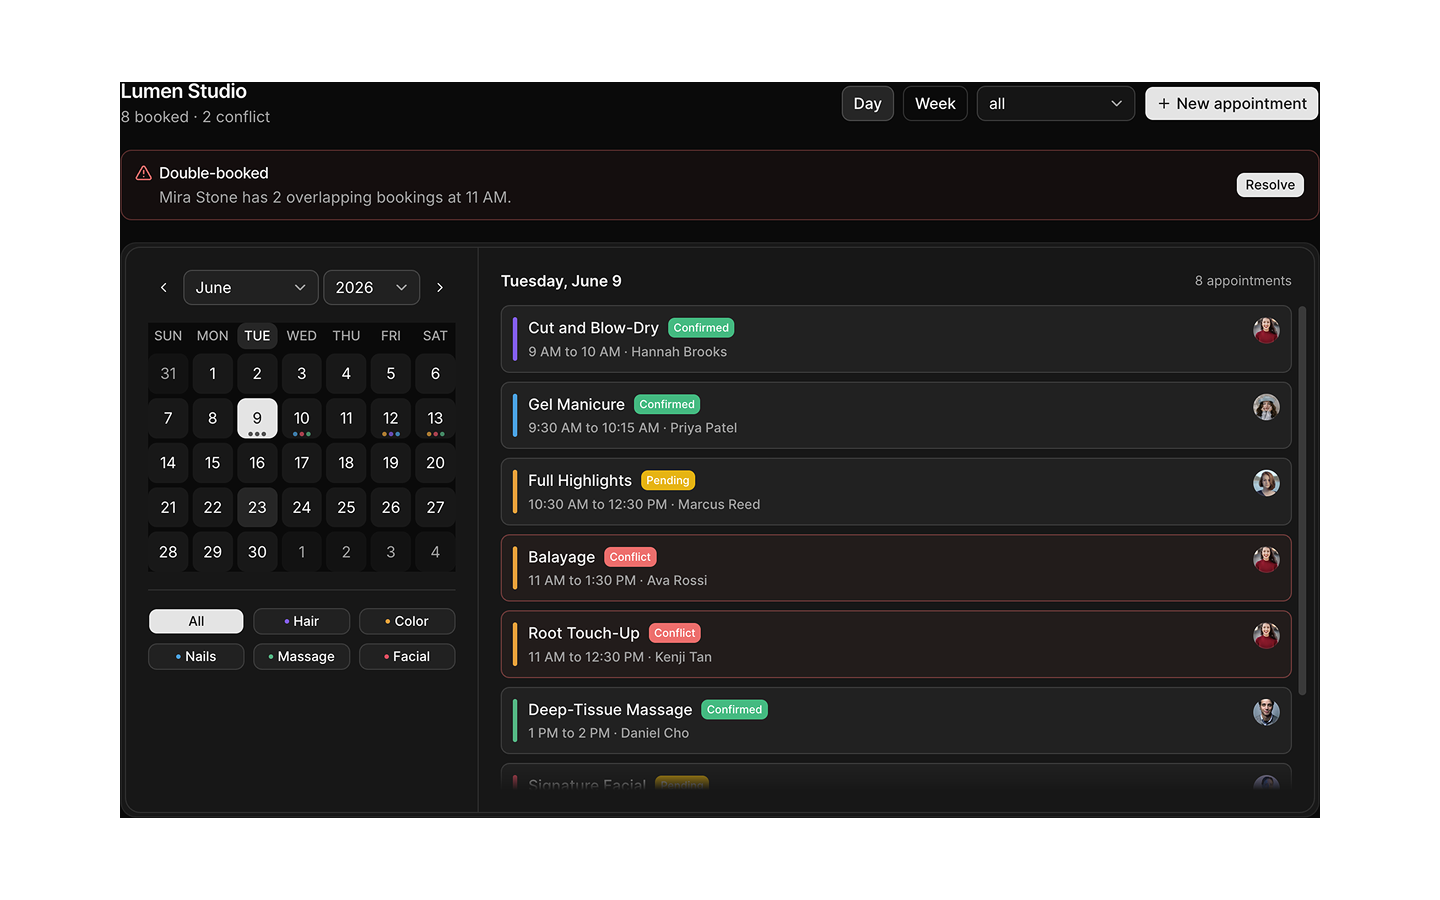Select June 1 in the calendar
The width and height of the screenshot is (1440, 900).
[213, 374]
